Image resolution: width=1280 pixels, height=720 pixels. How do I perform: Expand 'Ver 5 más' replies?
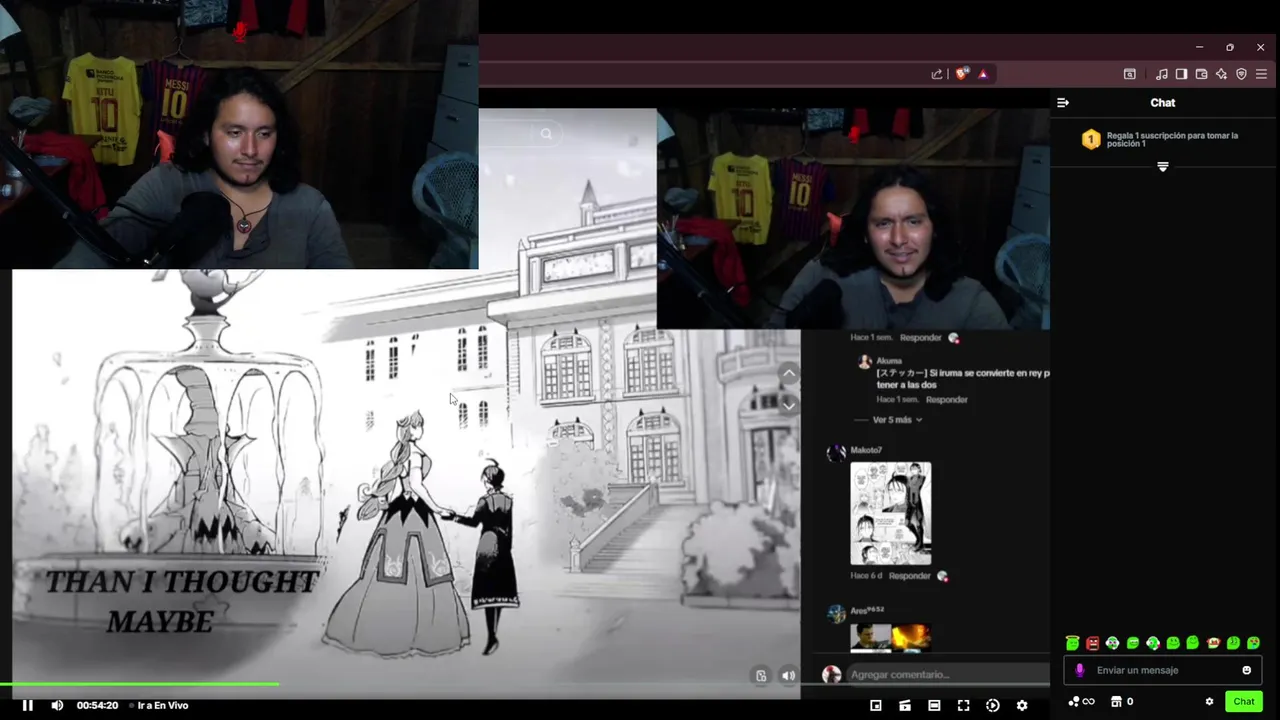pos(897,420)
